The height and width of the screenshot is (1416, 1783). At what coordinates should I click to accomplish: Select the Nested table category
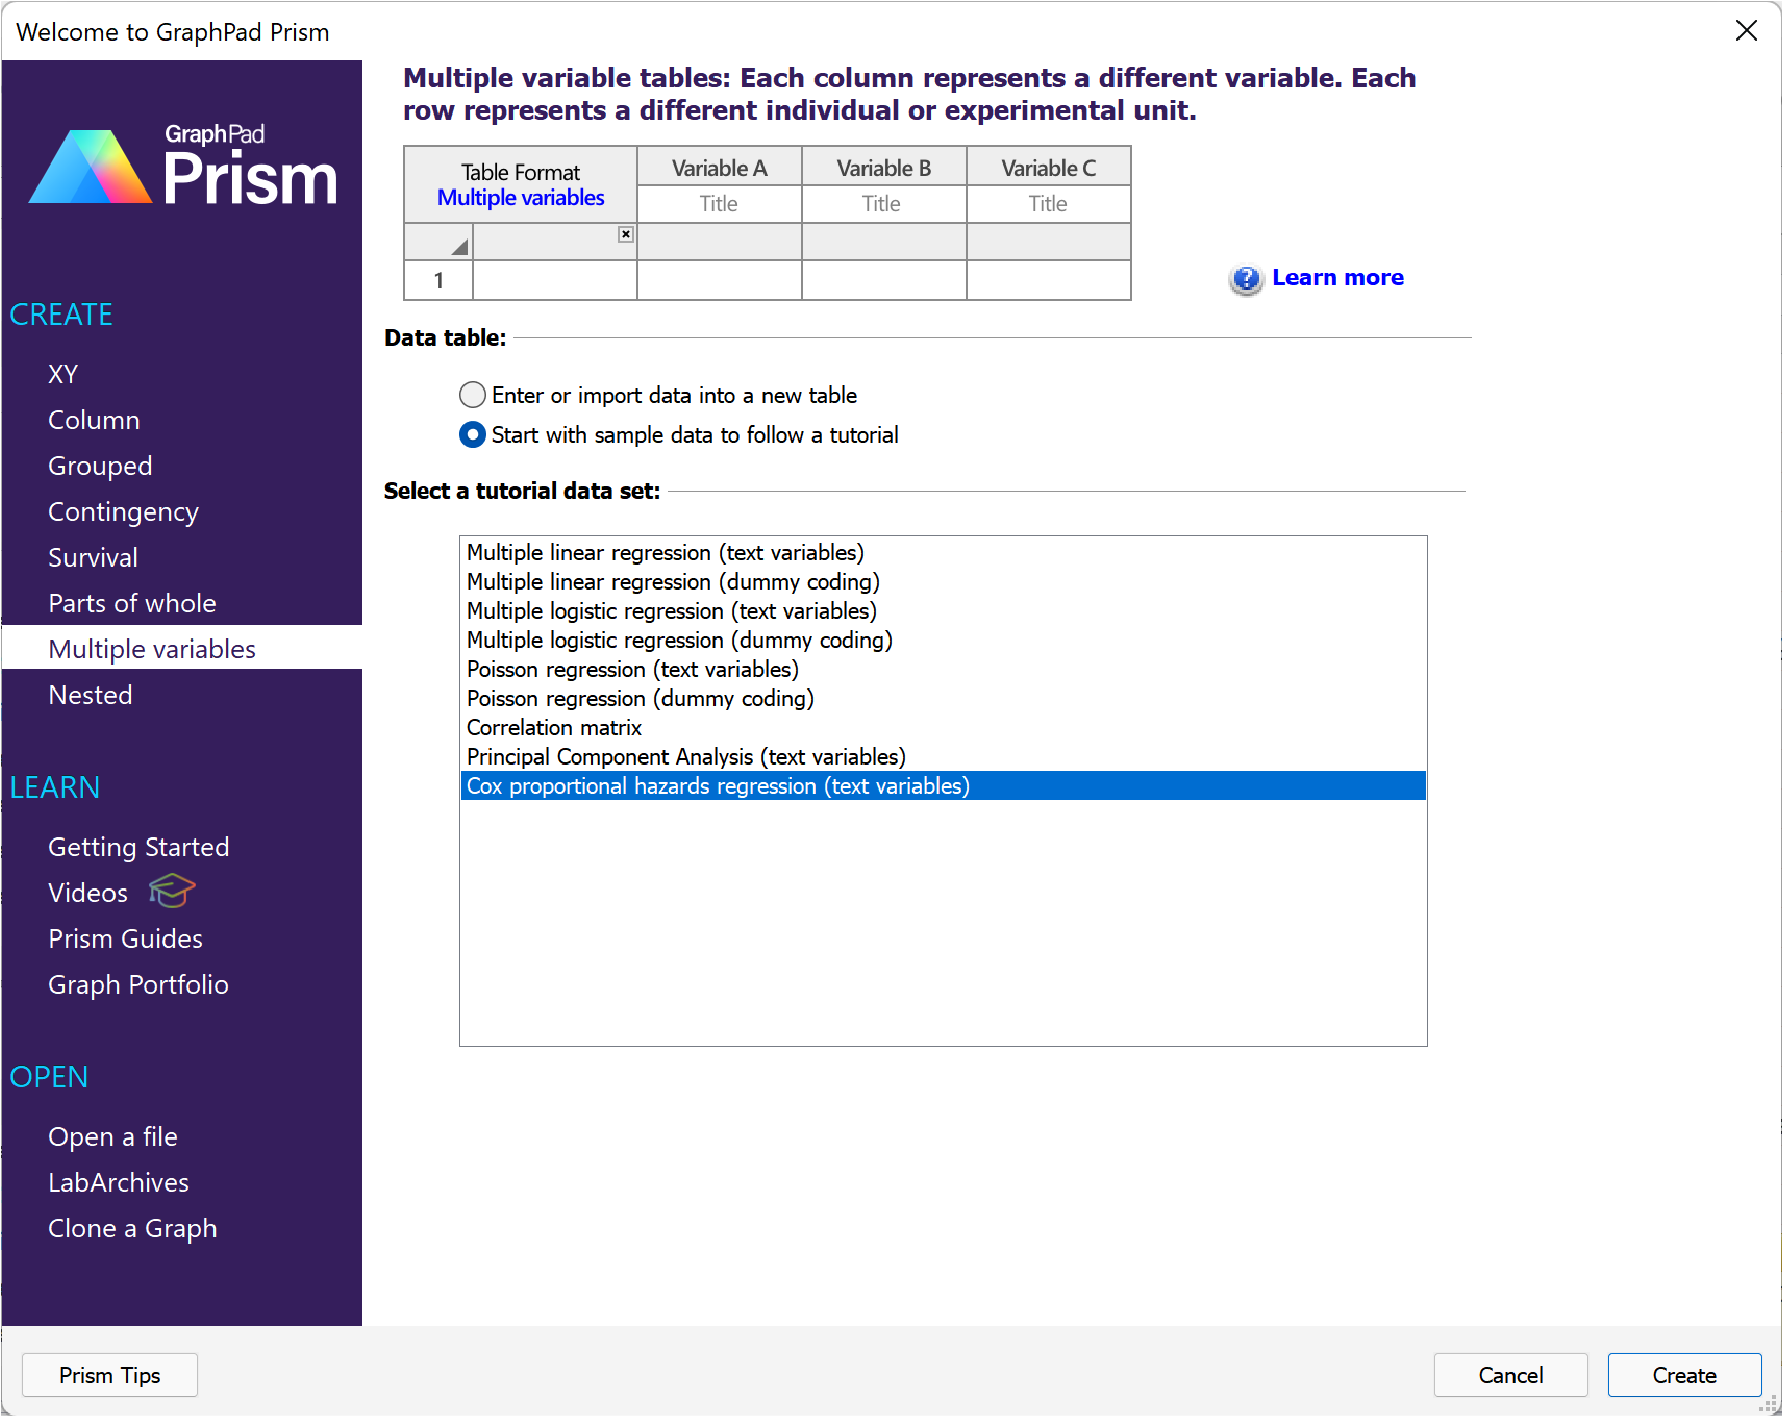click(90, 695)
